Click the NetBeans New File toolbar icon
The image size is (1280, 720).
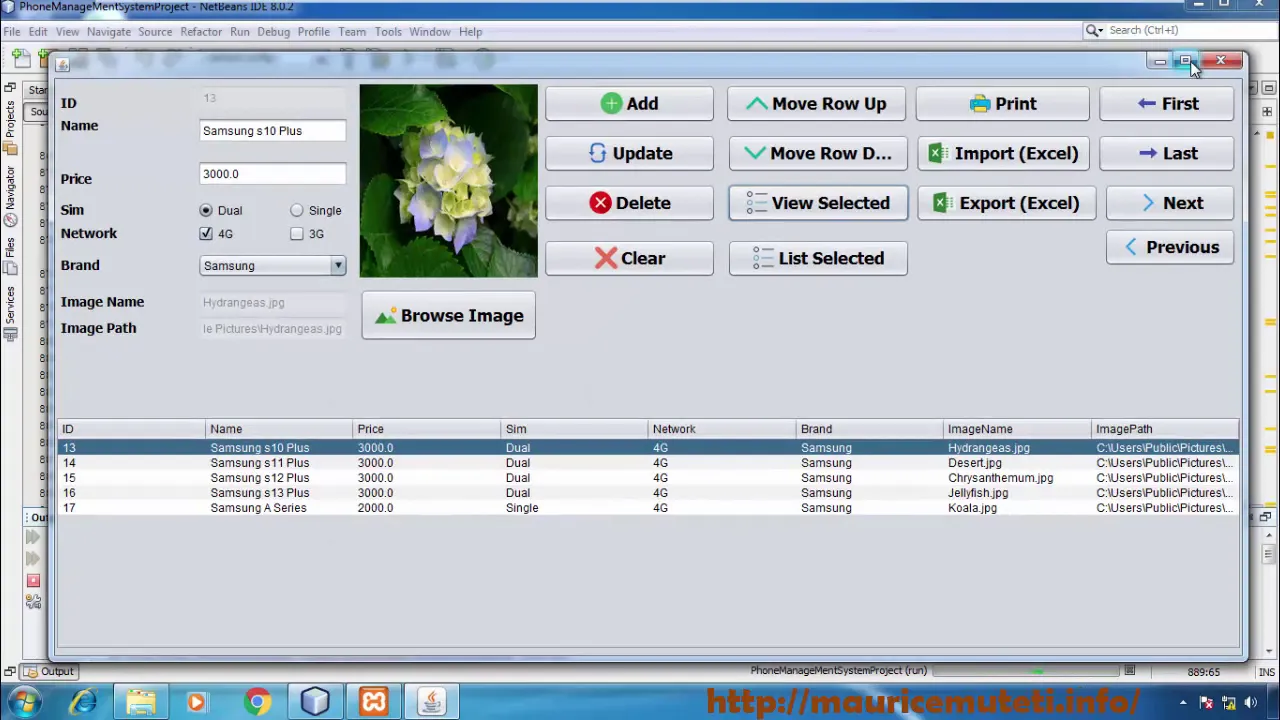(22, 60)
